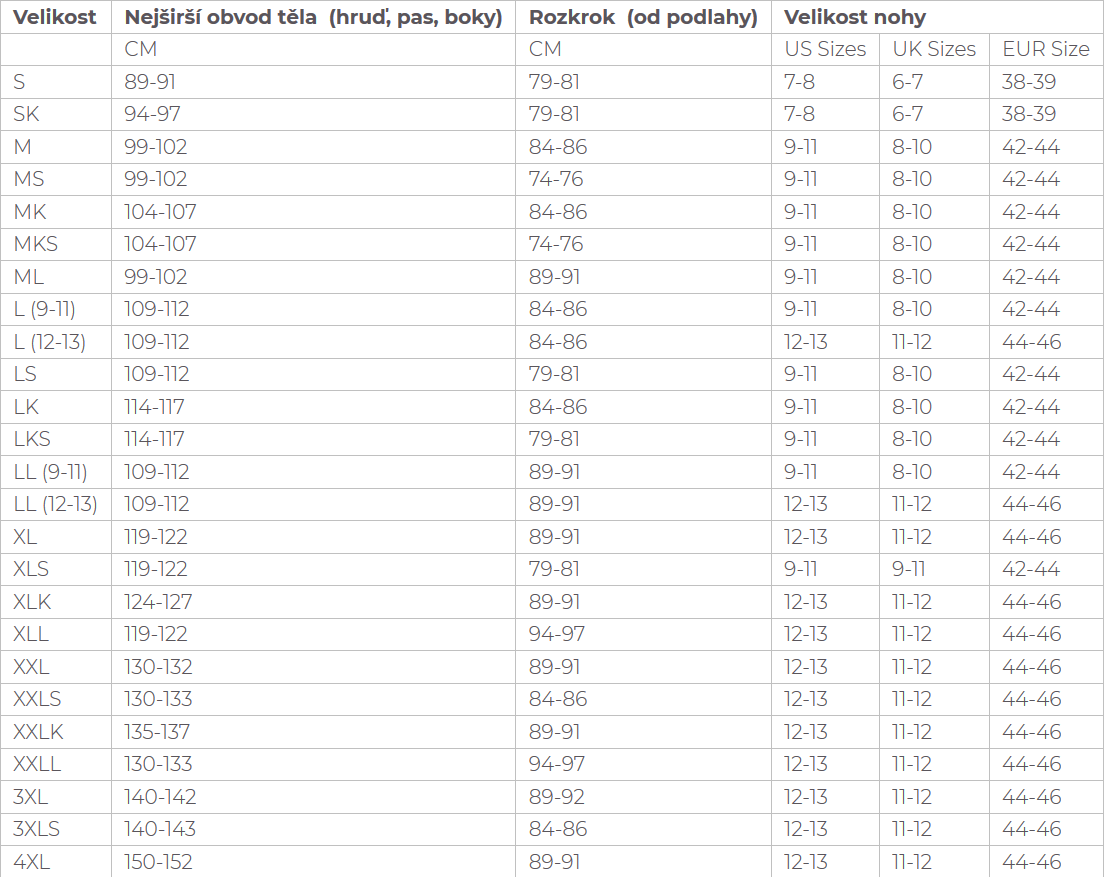Image resolution: width=1105 pixels, height=877 pixels.
Task: Select the Nejširší obvod těla column header
Action: click(313, 18)
